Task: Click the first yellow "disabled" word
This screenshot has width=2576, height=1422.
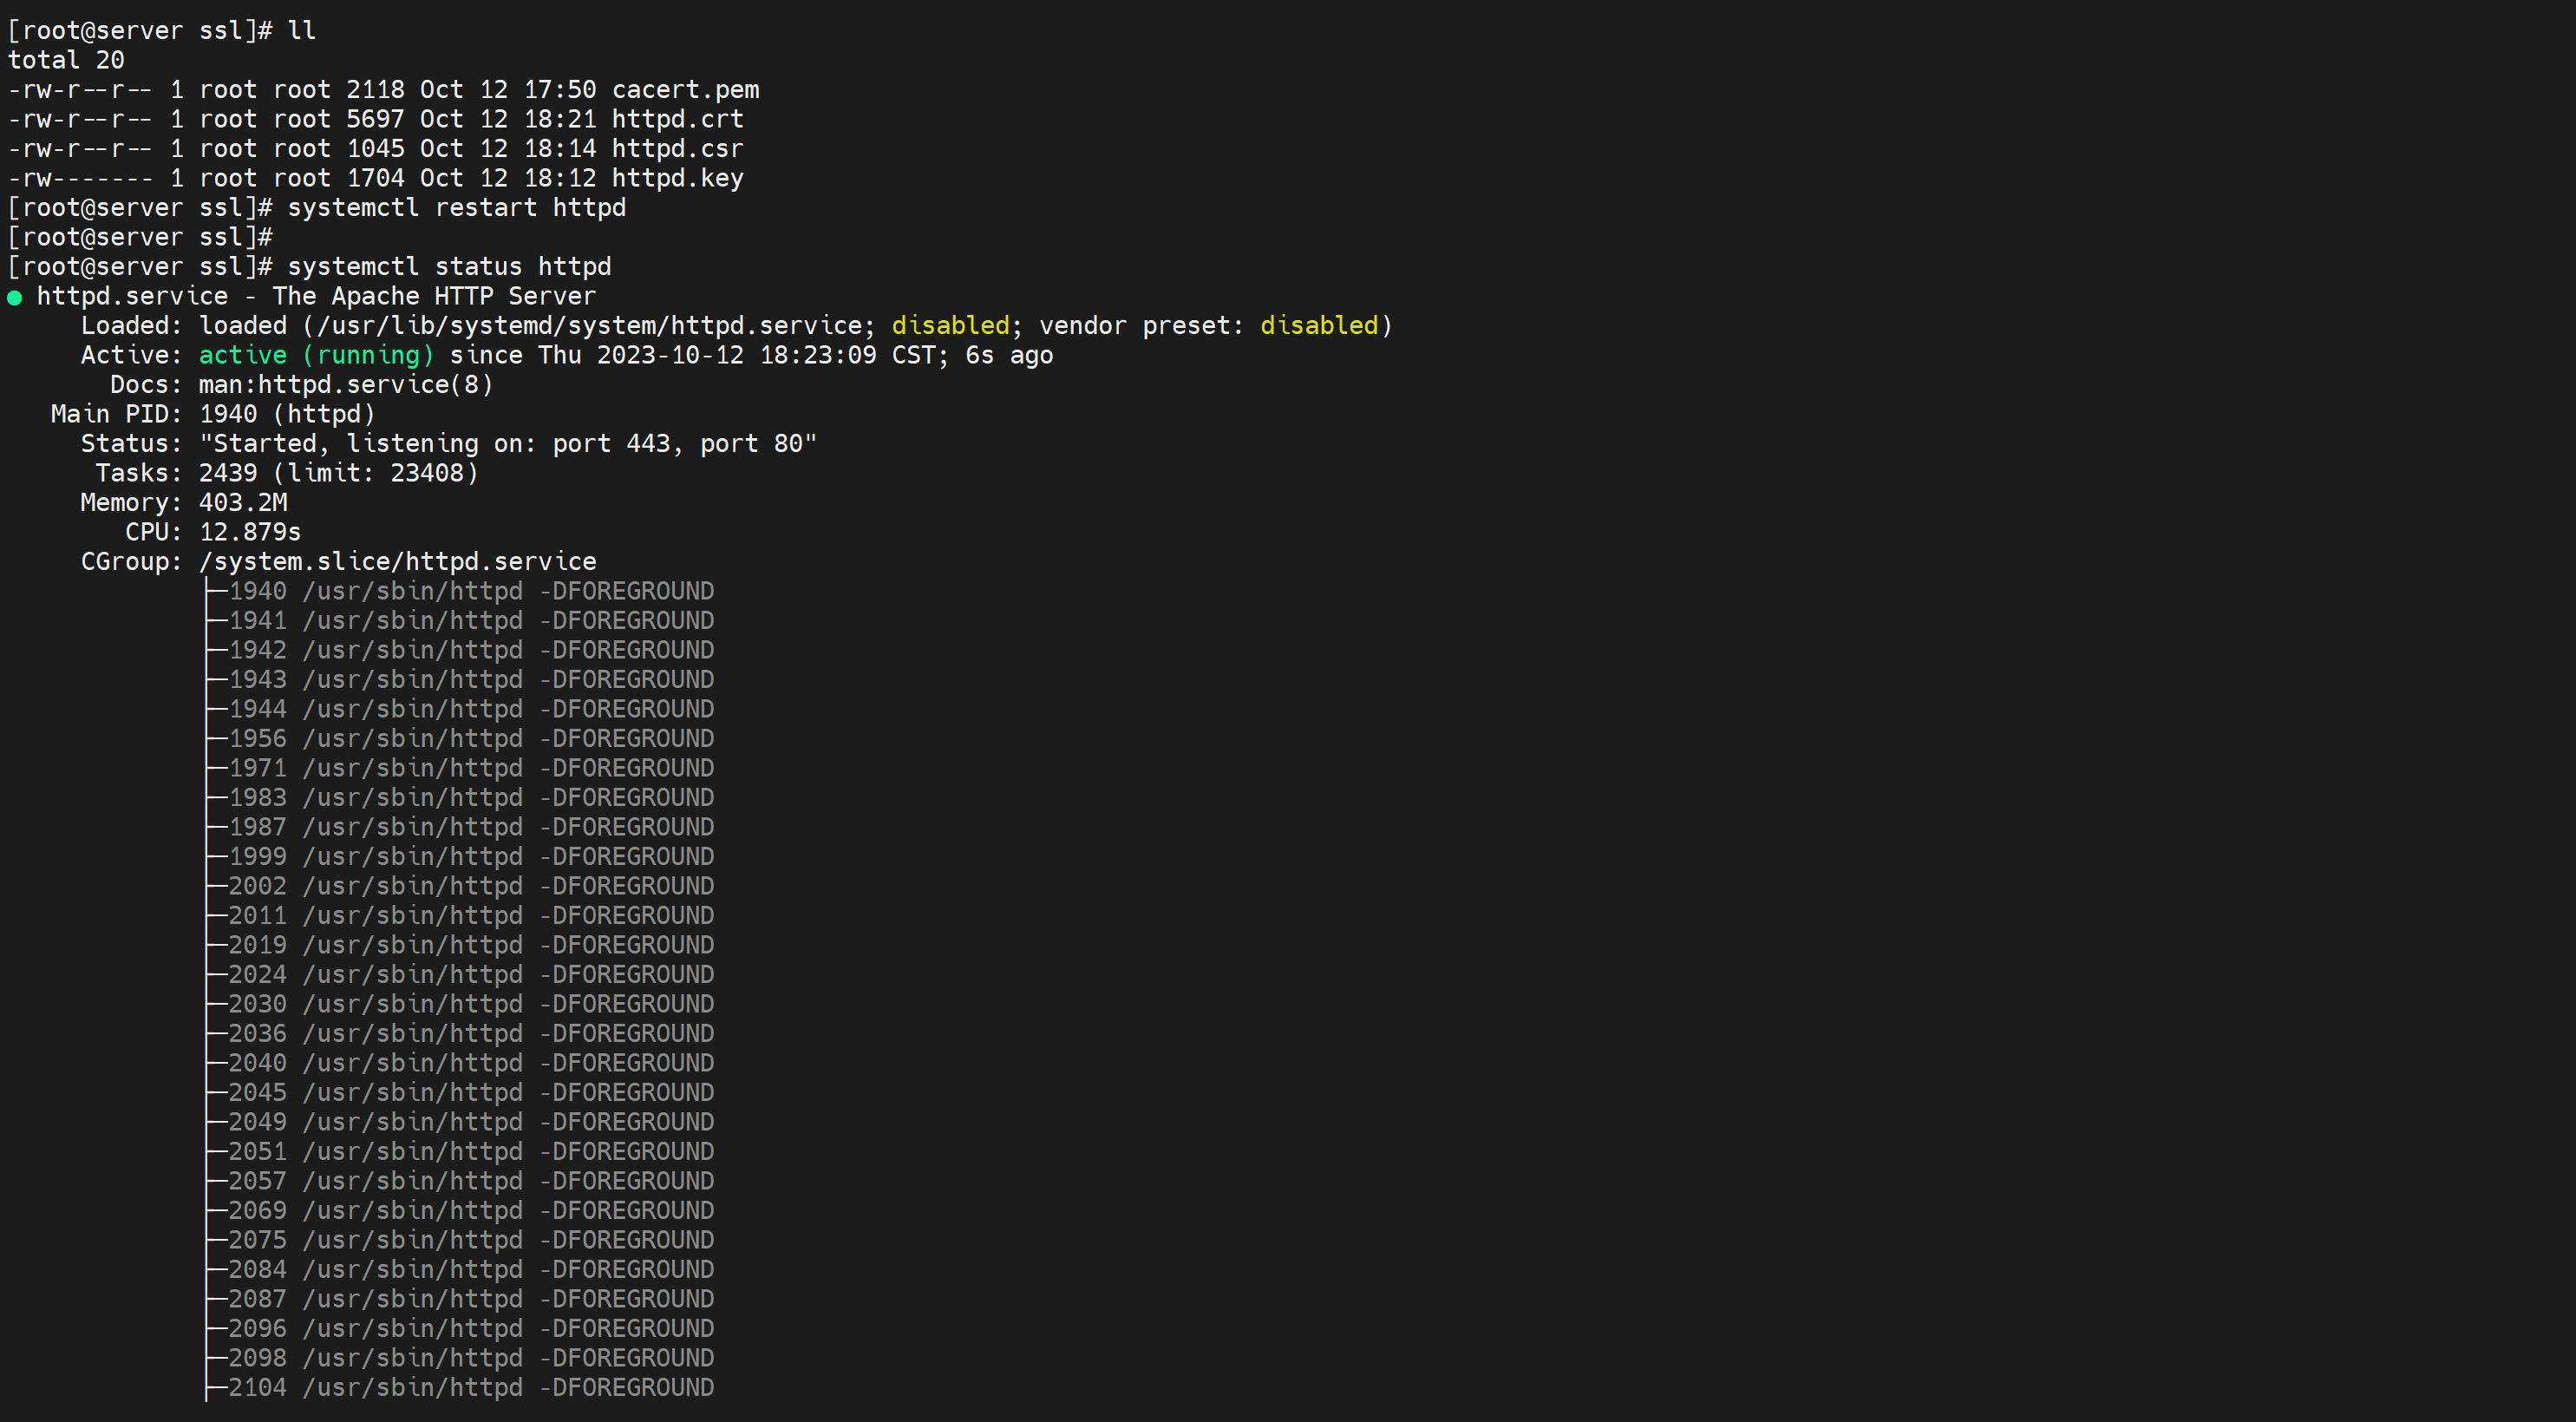Action: [950, 326]
